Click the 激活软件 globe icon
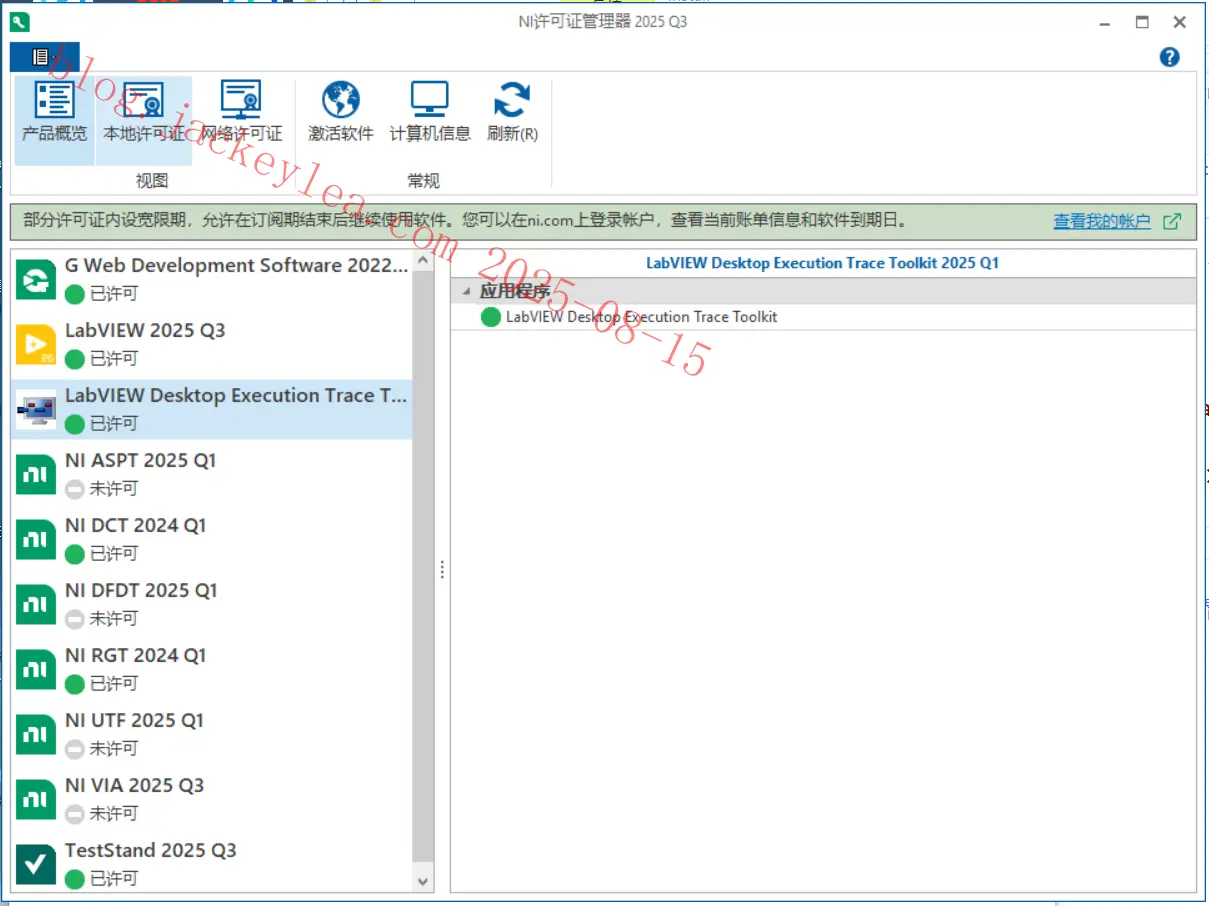Image resolution: width=1209 pixels, height=906 pixels. tap(341, 100)
